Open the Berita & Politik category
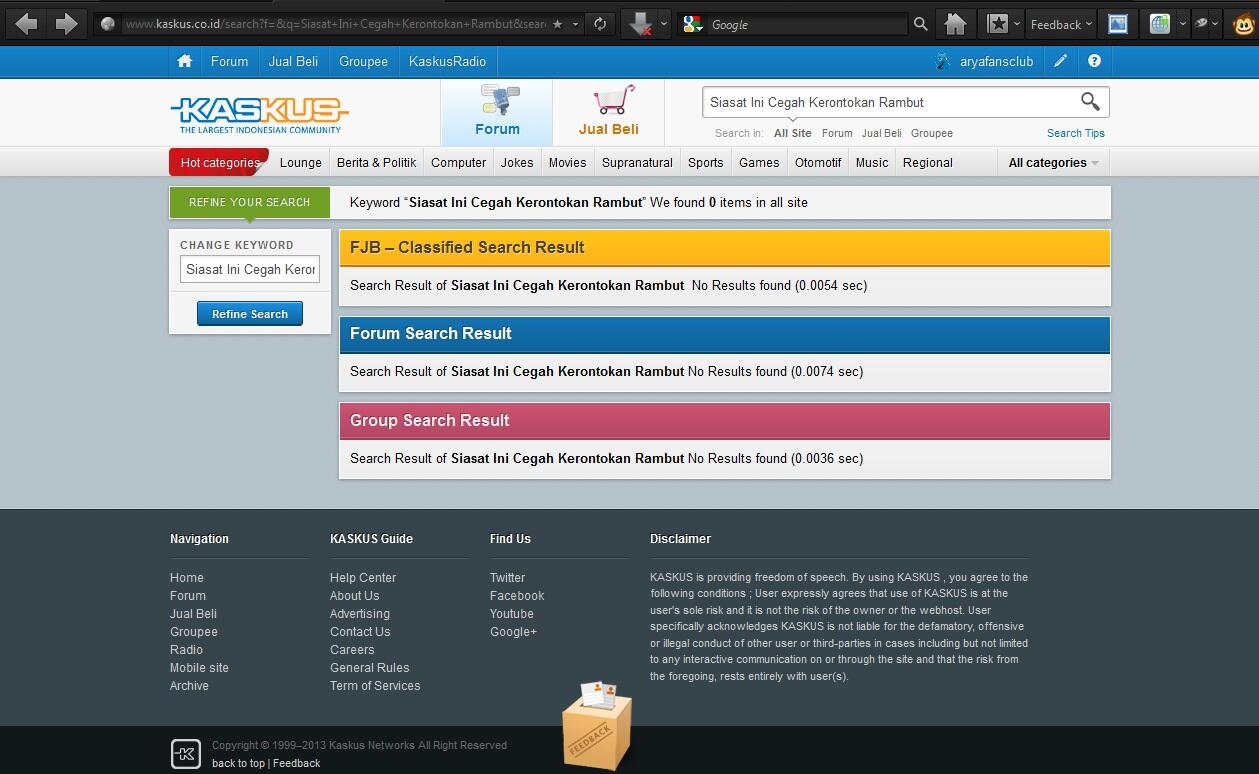 [377, 162]
